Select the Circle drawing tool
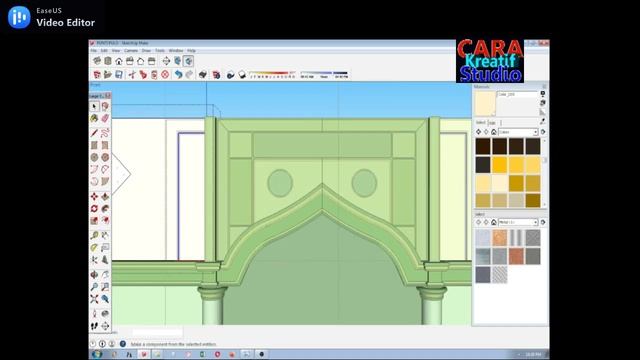The image size is (640, 360). click(x=94, y=157)
